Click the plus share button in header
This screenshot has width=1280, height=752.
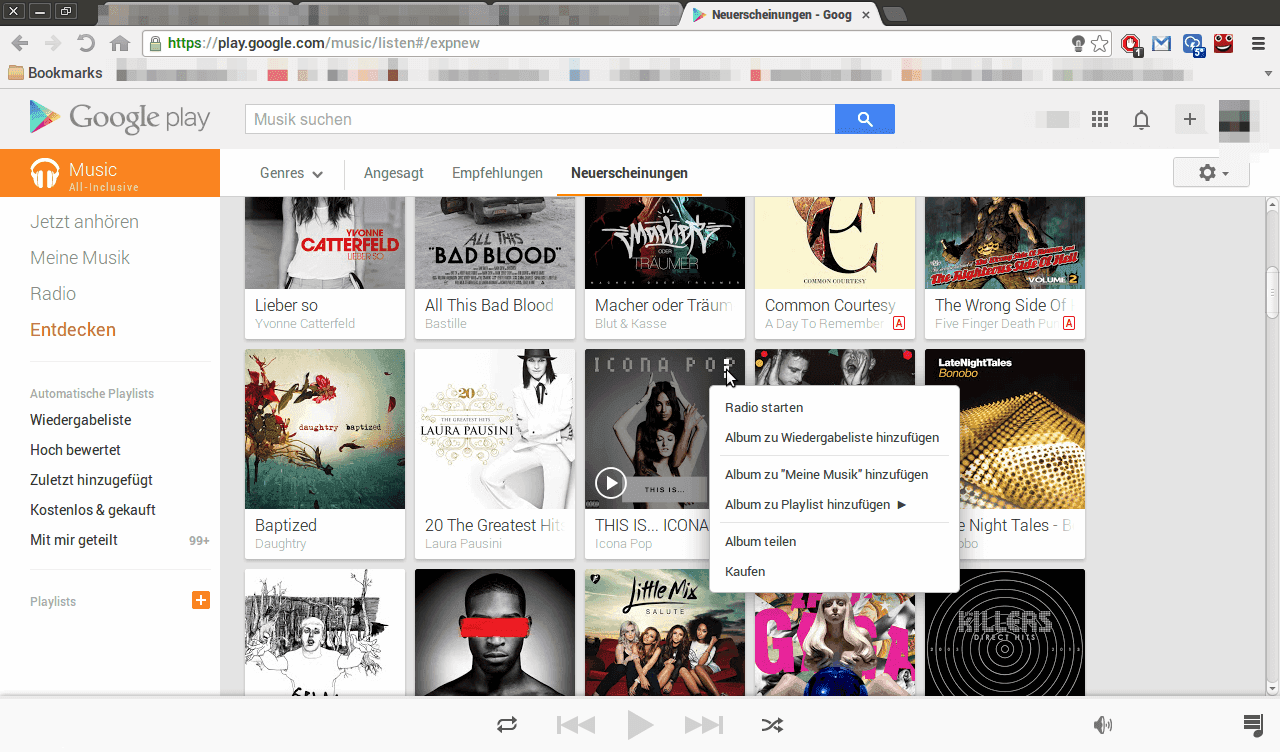click(1190, 119)
